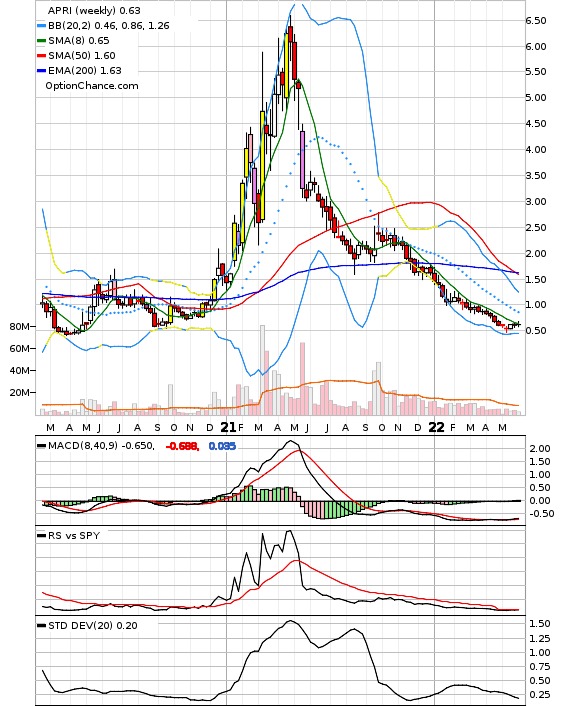Image resolution: width=566 pixels, height=706 pixels.
Task: Click the dark blue EMA(200) legend swatch
Action: pyautogui.click(x=41, y=71)
